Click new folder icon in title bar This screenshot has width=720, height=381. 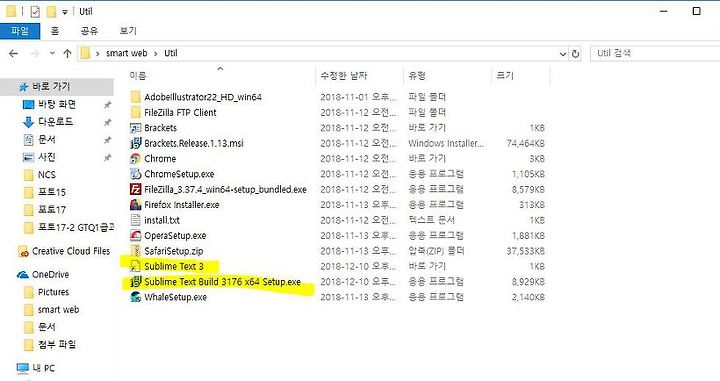point(51,11)
